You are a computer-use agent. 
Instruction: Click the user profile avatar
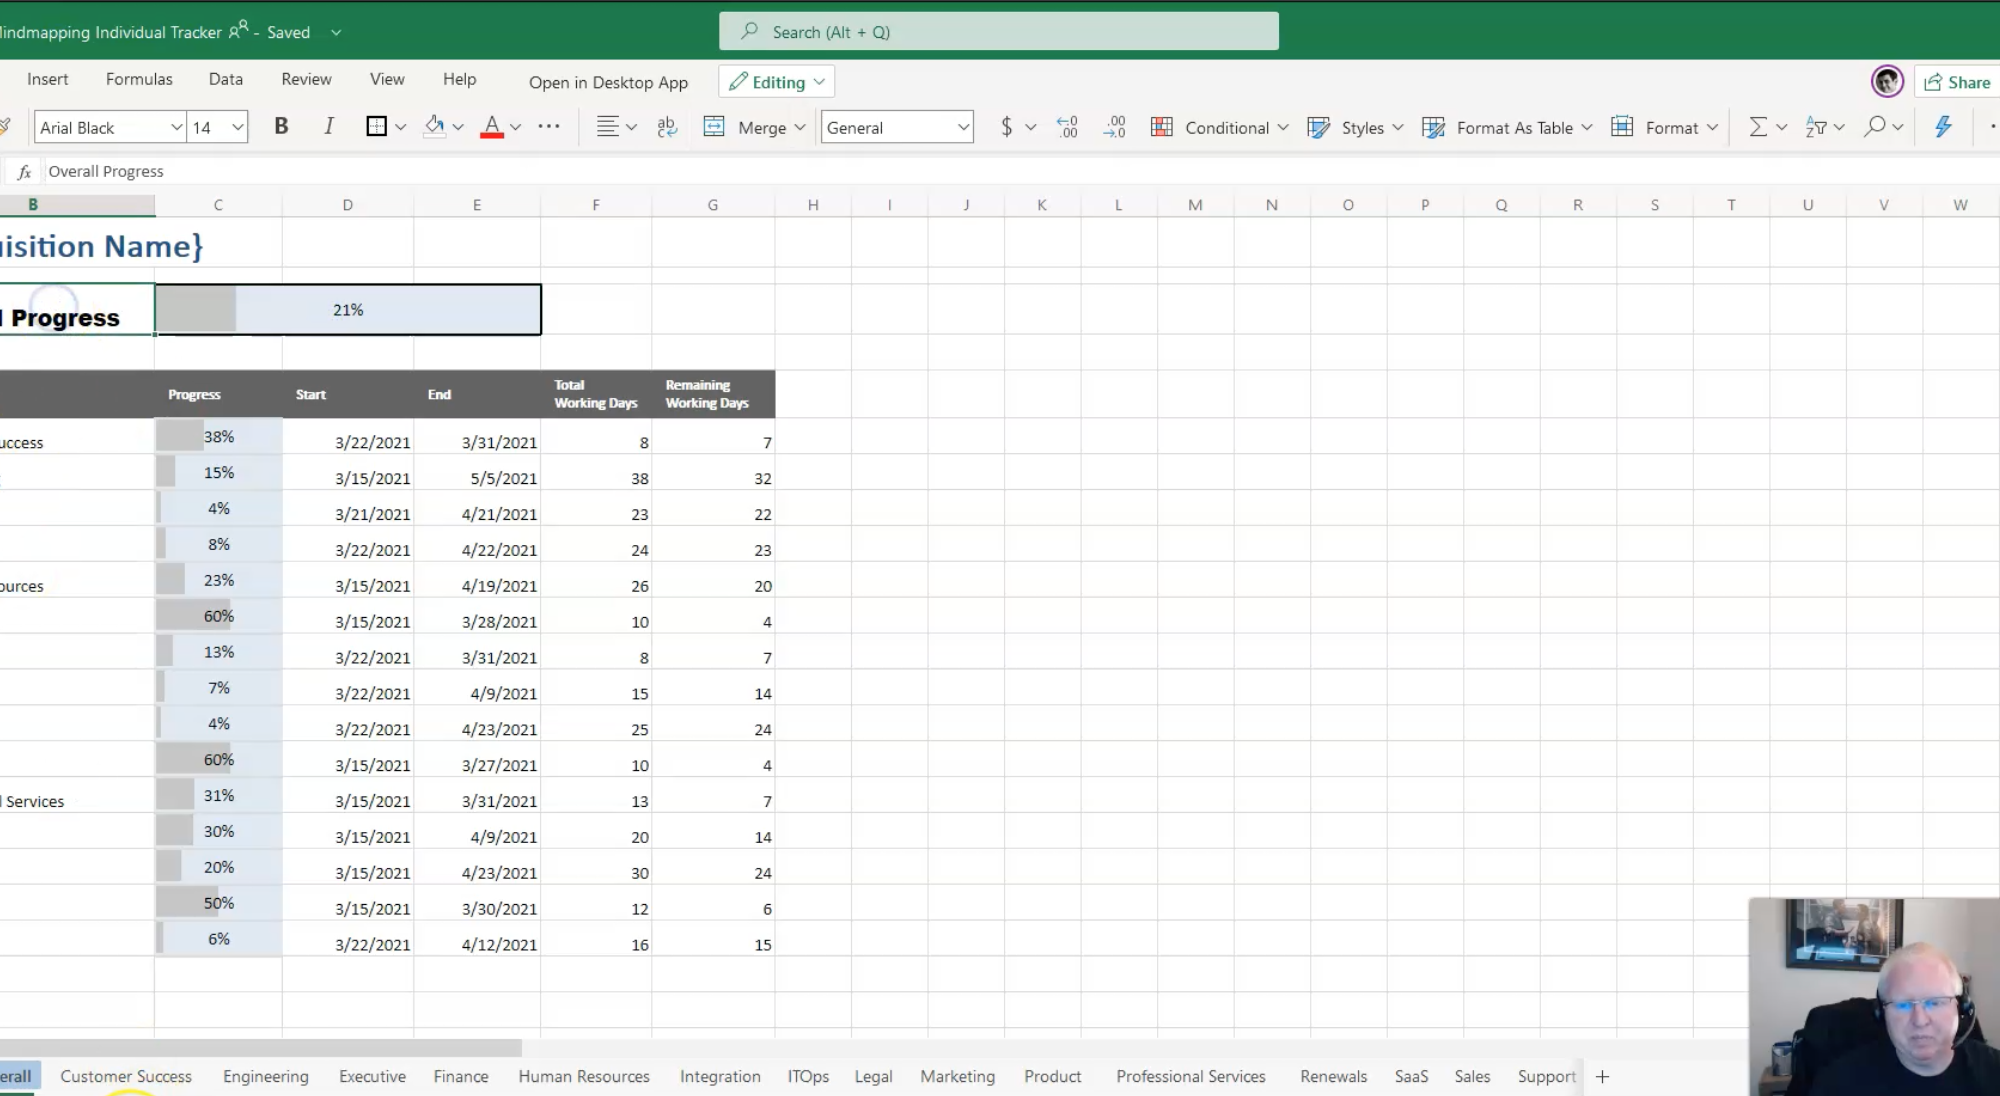[x=1887, y=82]
